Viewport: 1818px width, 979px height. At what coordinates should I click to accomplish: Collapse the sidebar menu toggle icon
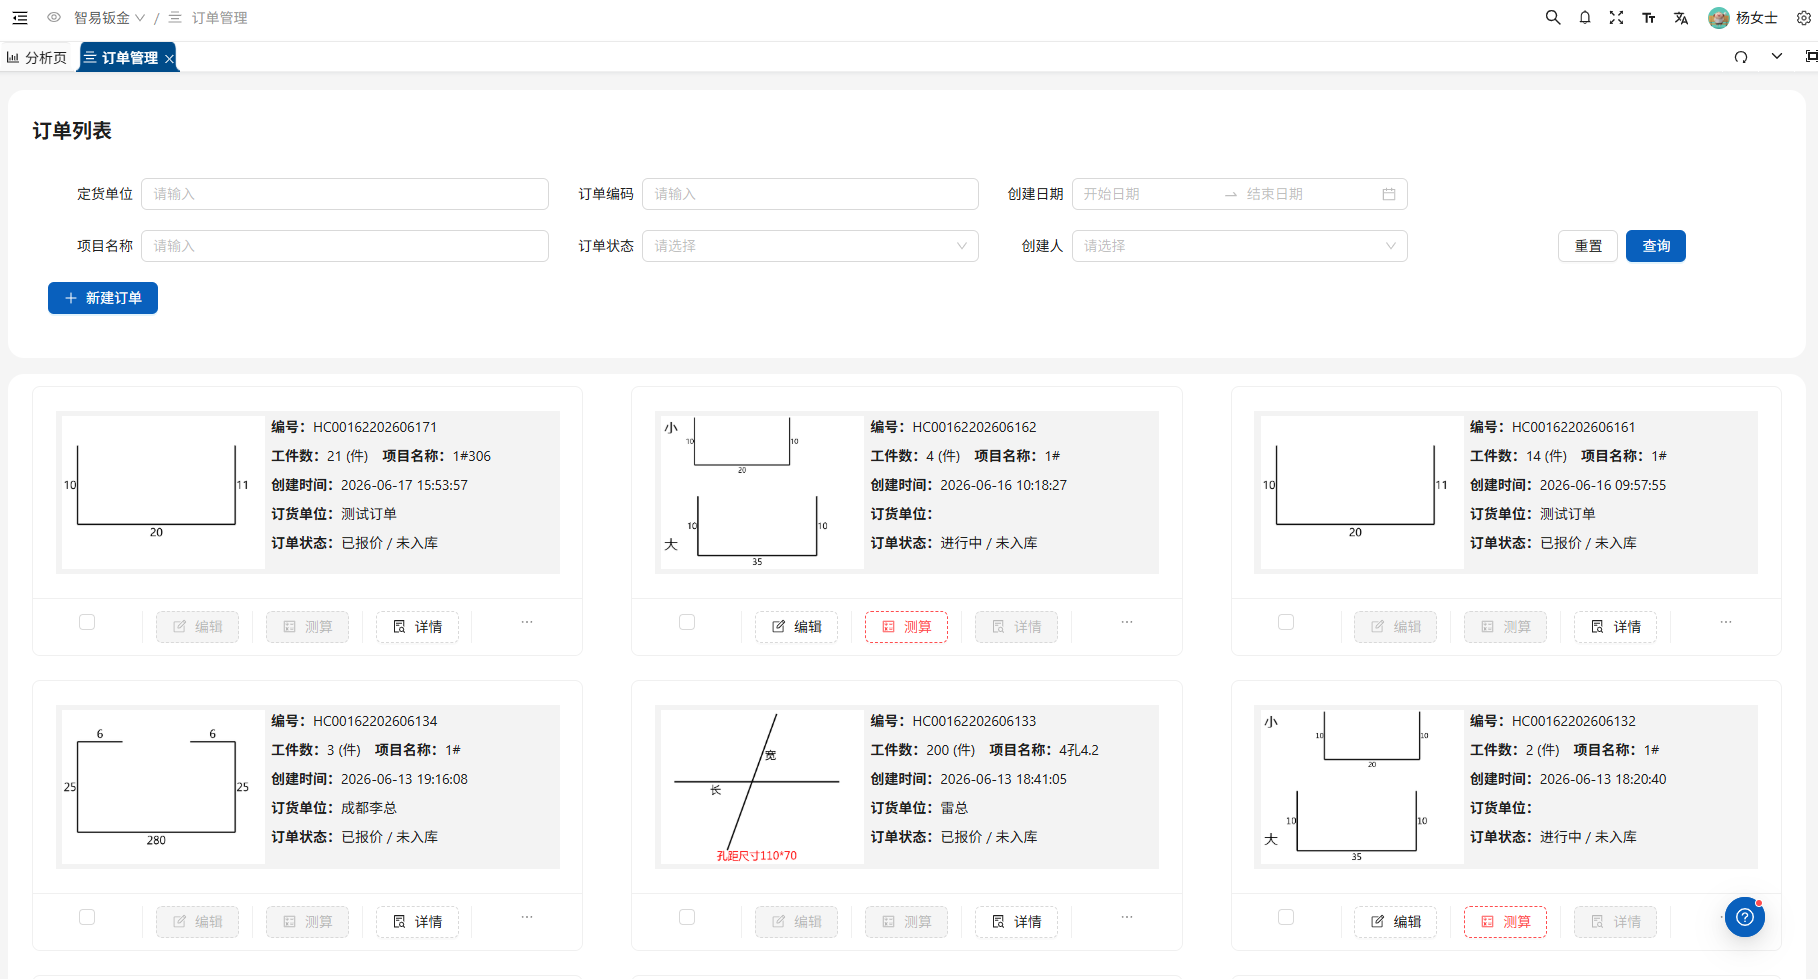pos(20,18)
